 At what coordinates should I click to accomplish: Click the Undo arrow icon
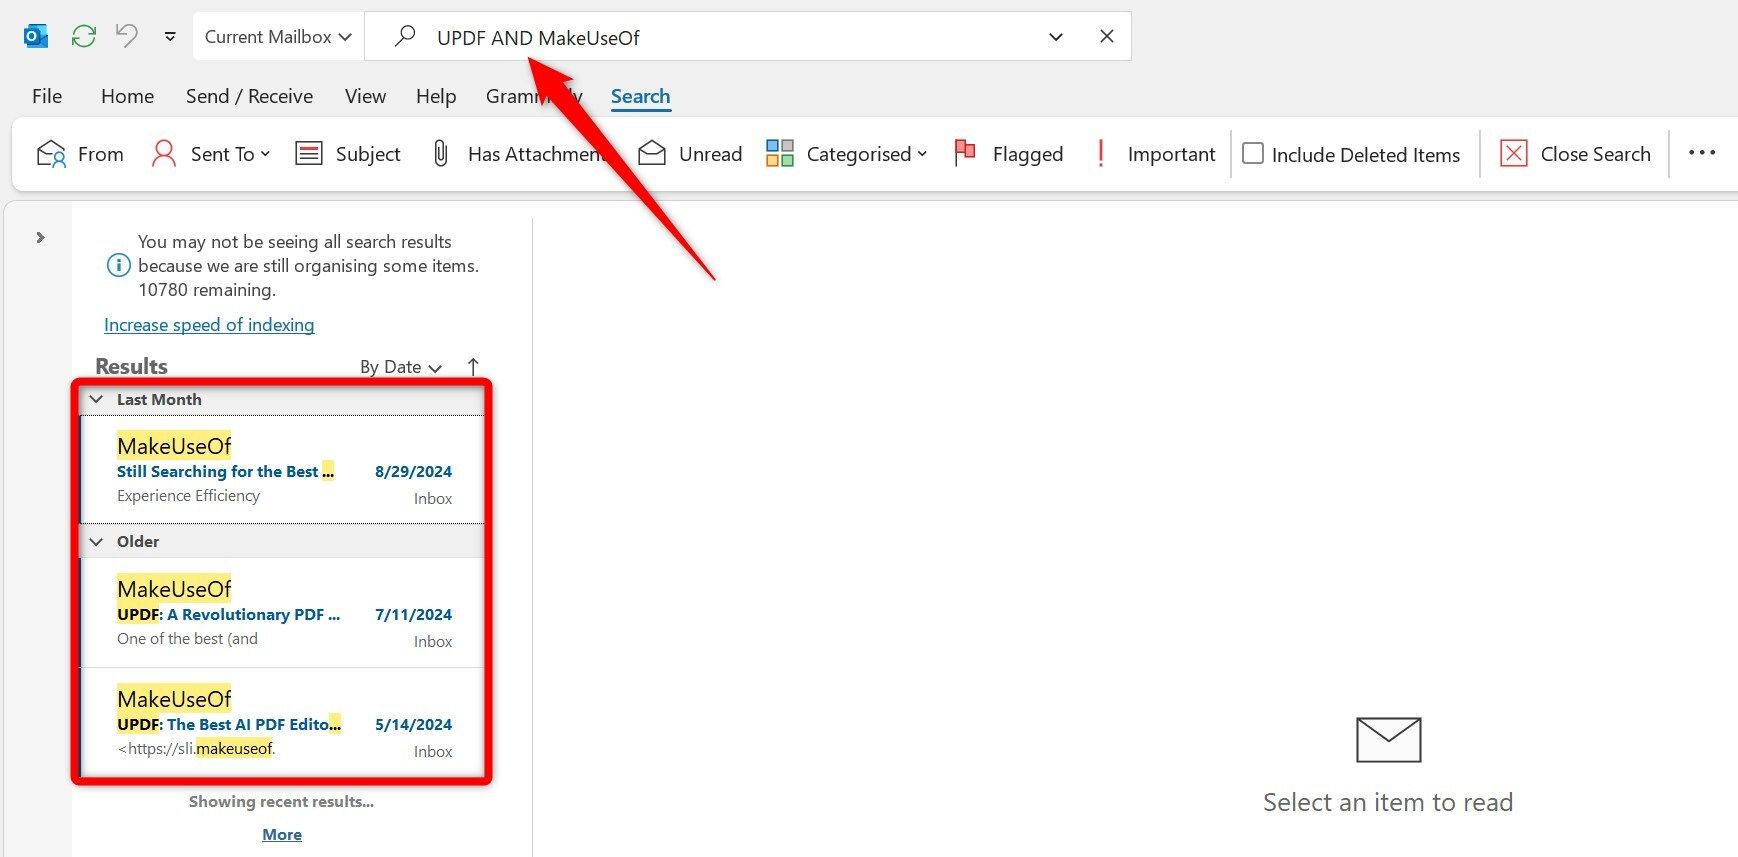tap(126, 36)
